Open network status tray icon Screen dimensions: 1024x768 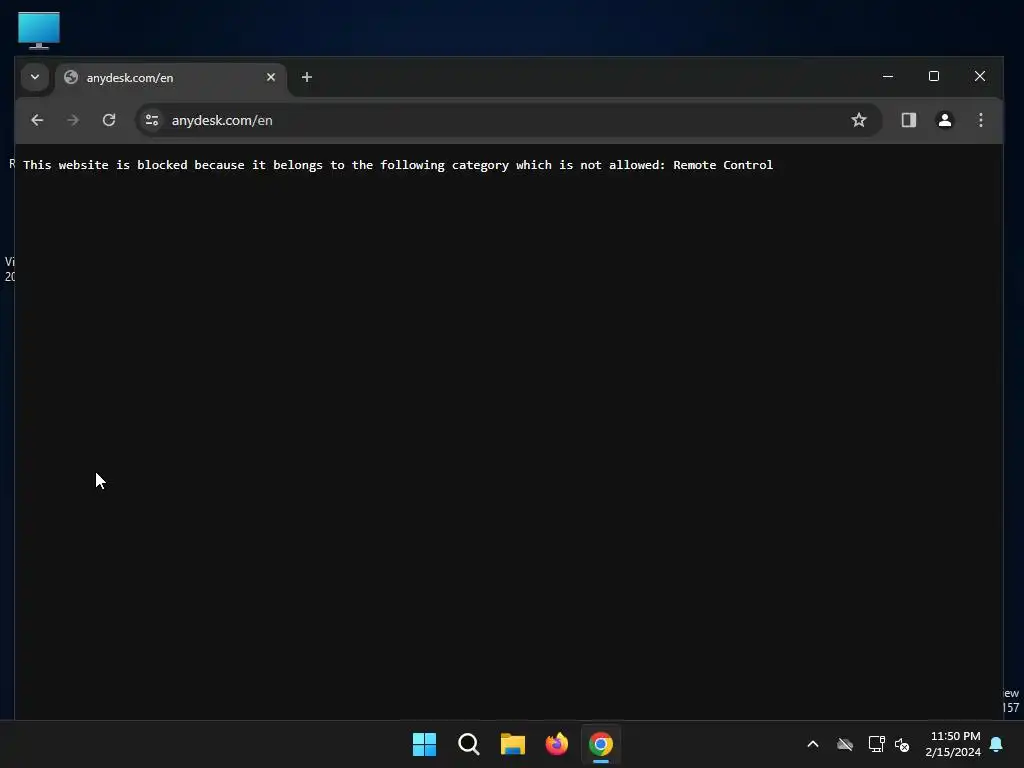click(876, 744)
